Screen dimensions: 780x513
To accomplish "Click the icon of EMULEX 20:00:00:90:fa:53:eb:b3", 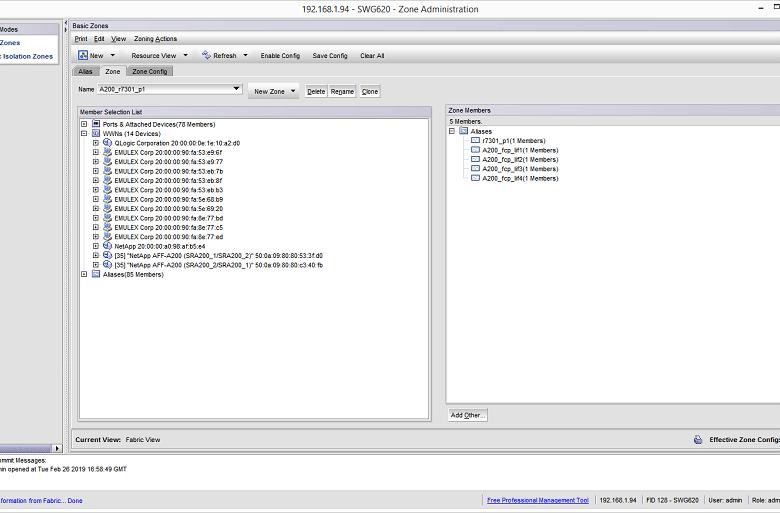I will tap(107, 190).
